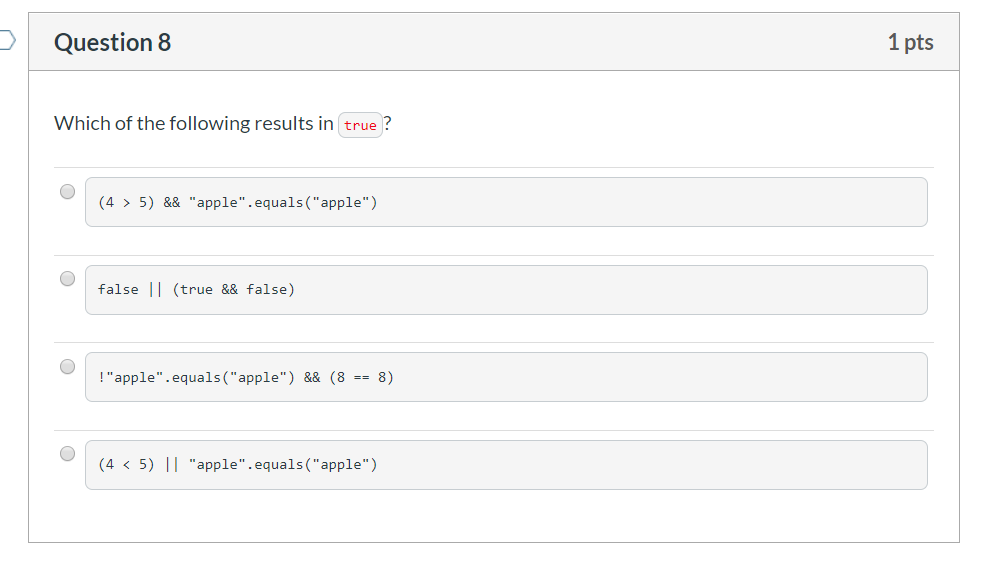Screen dimensions: 995x561
Task: Click the 'Which of the following results in' text
Action: tap(194, 124)
